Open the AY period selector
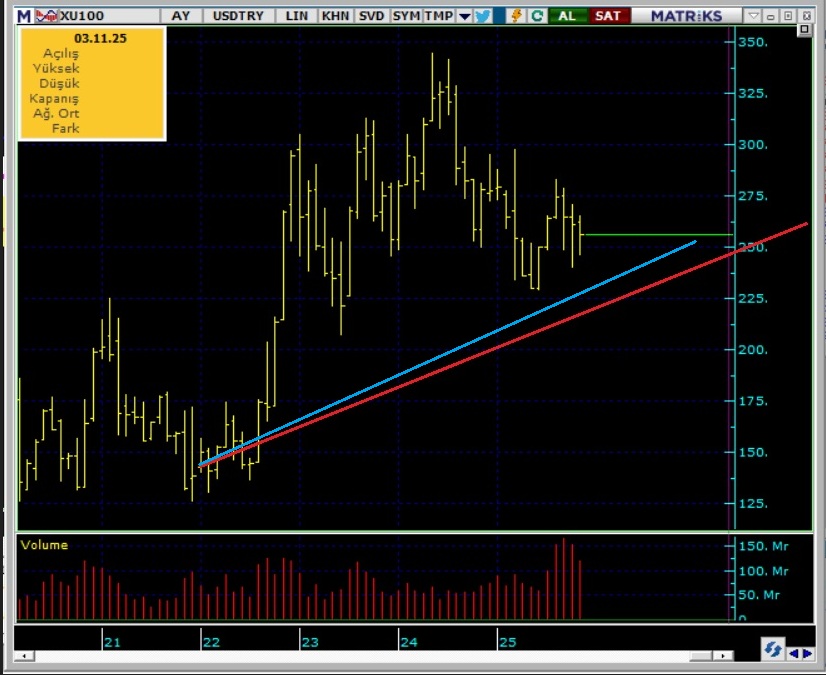 click(181, 16)
